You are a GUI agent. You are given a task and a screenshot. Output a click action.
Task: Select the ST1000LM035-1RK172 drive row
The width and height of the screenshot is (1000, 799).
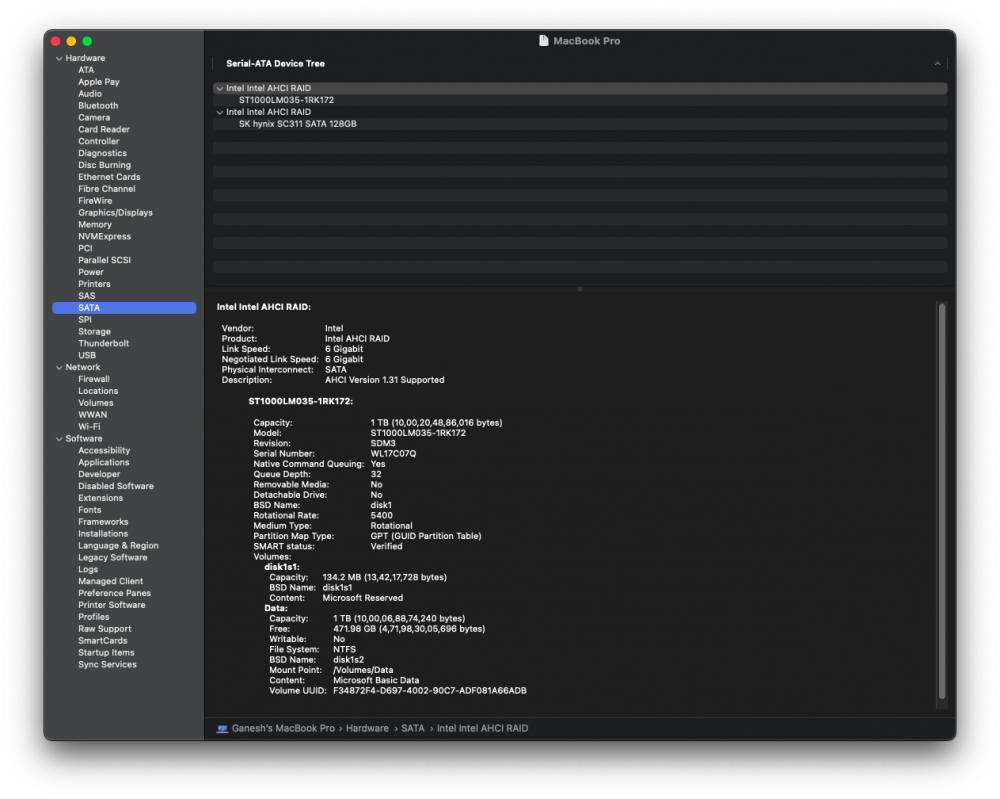click(x=580, y=100)
